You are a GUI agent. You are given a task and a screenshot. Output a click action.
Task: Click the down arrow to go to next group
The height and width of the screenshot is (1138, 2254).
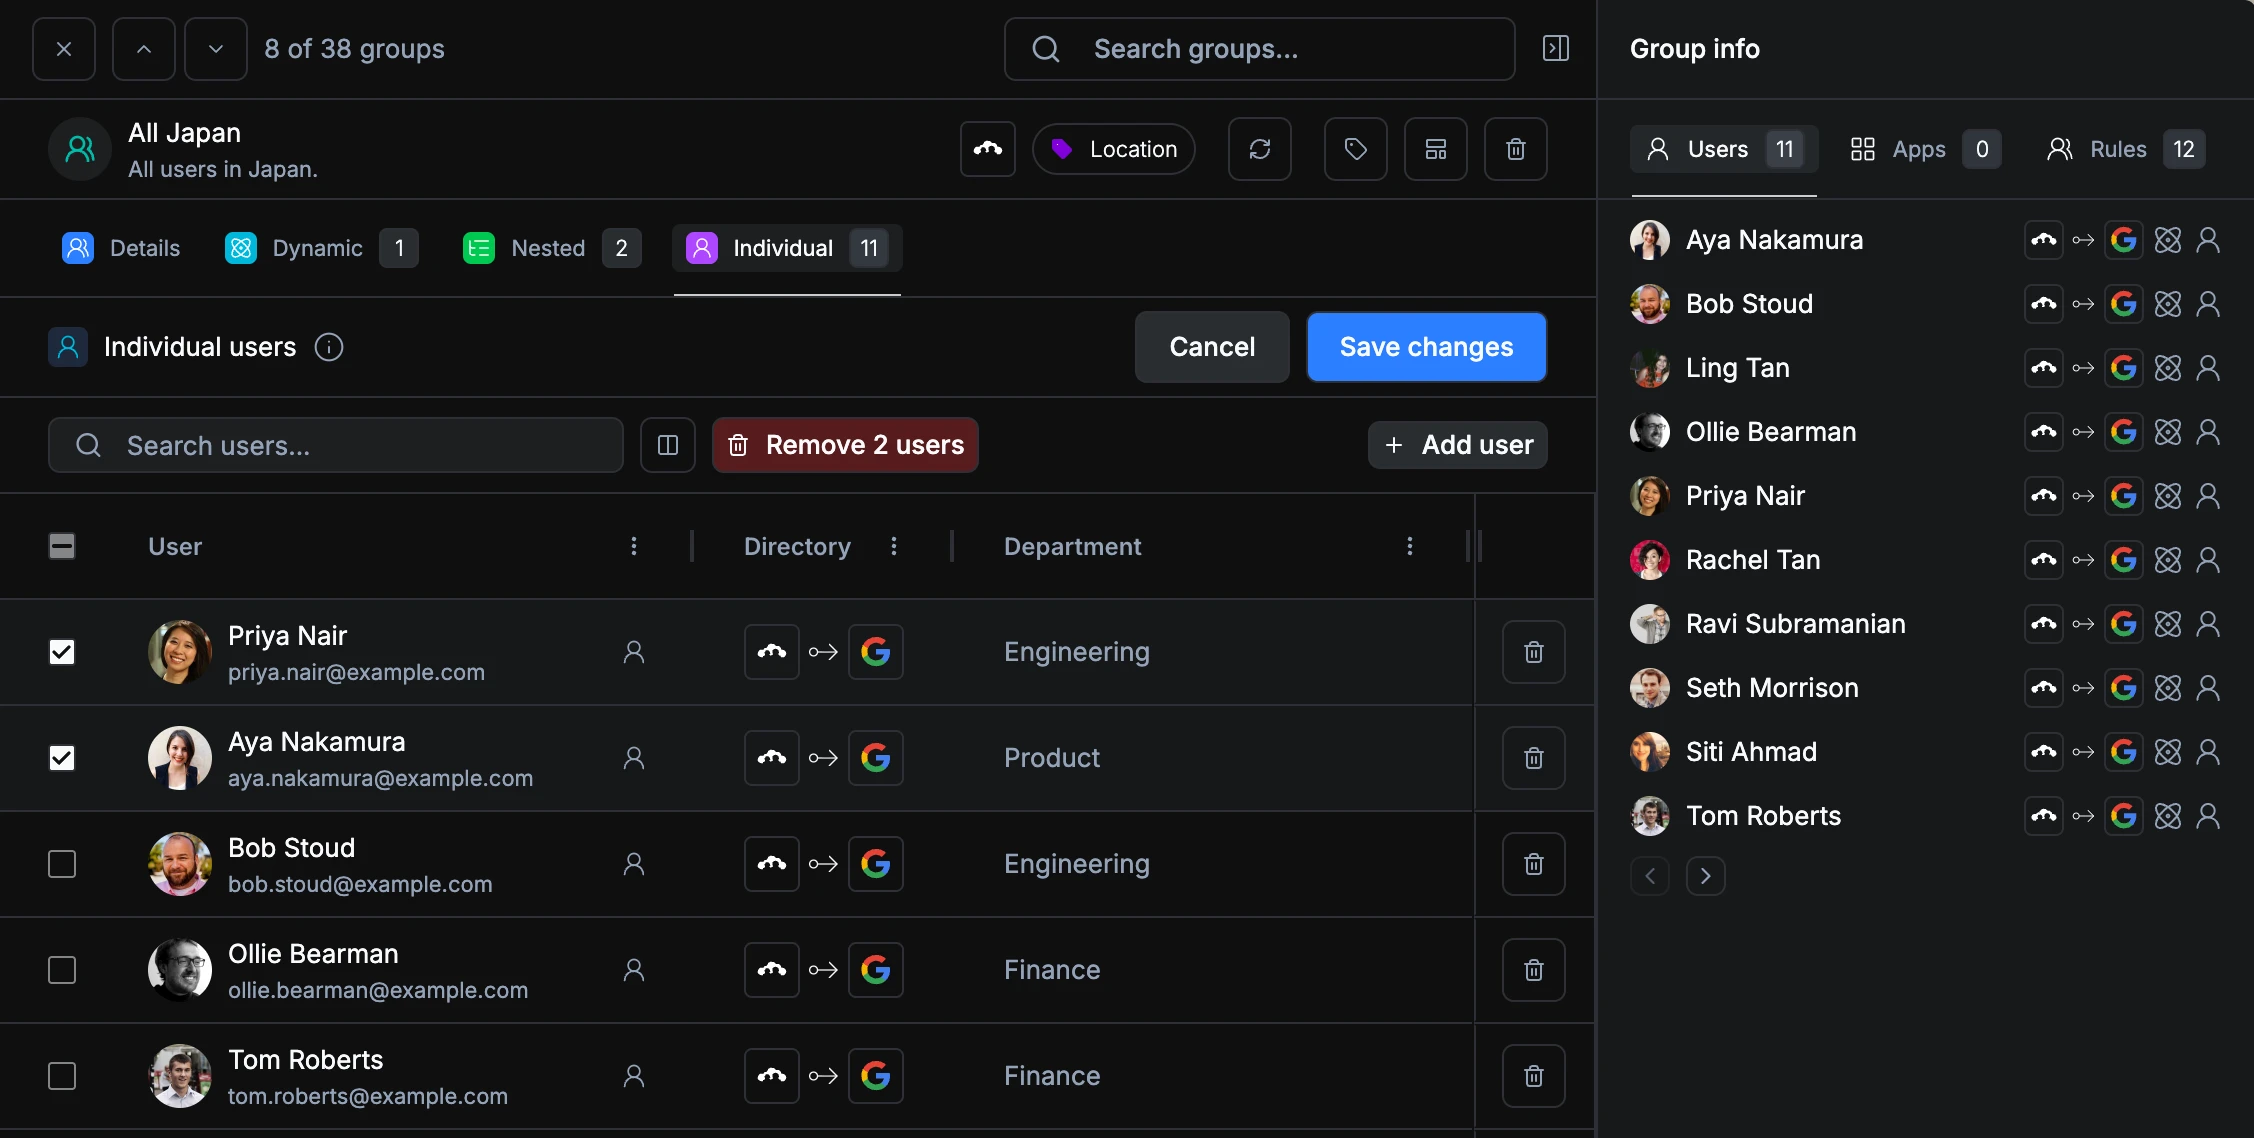pyautogui.click(x=215, y=48)
